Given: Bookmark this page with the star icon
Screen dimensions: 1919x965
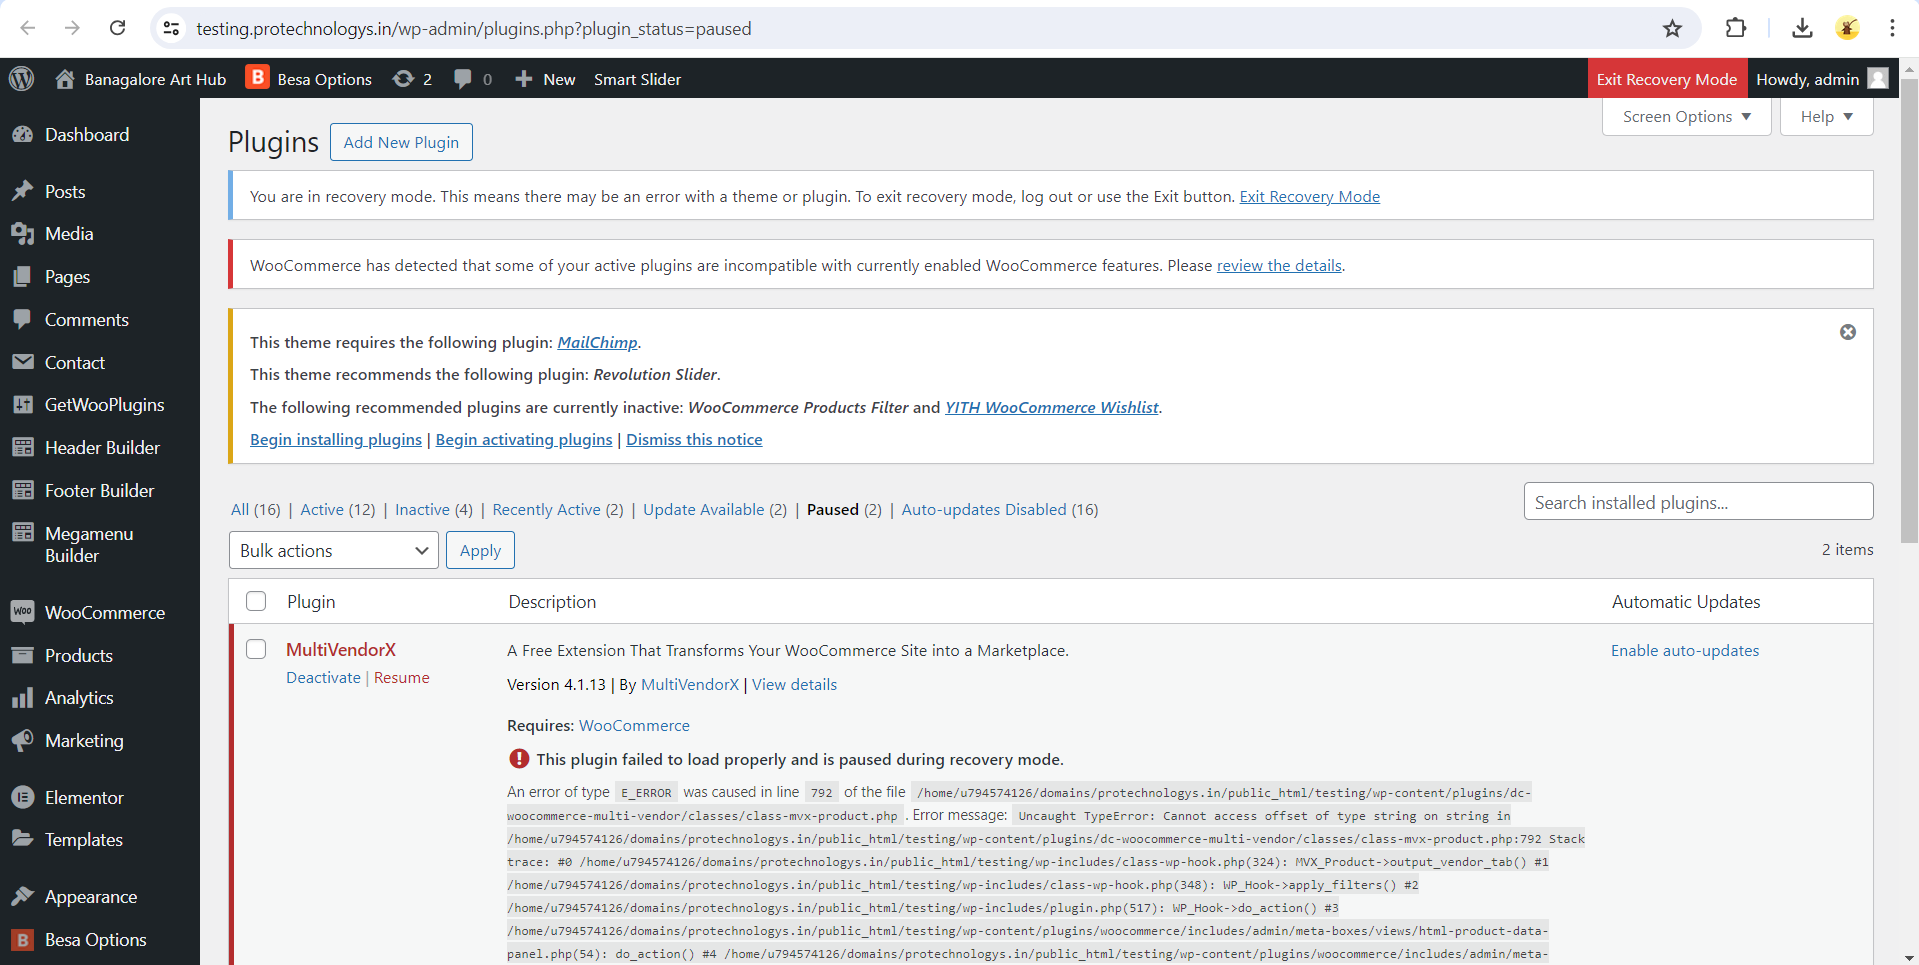Looking at the screenshot, I should tap(1672, 28).
